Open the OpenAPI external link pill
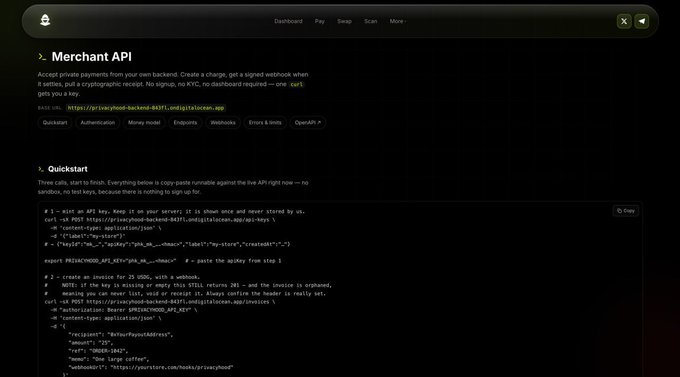 pos(308,123)
